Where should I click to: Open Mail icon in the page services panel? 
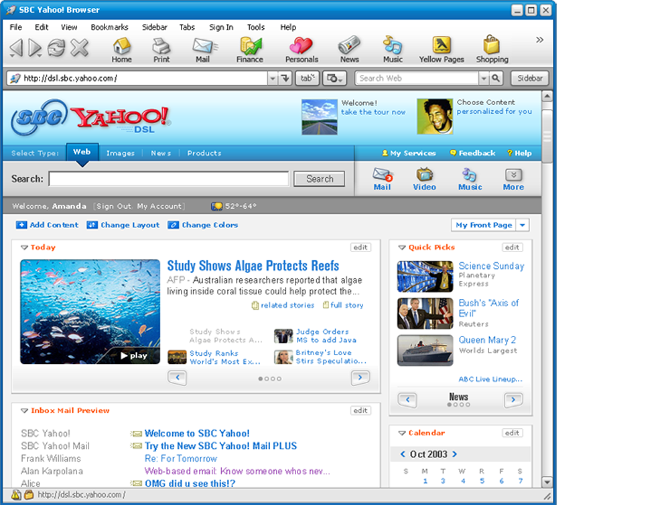click(382, 179)
